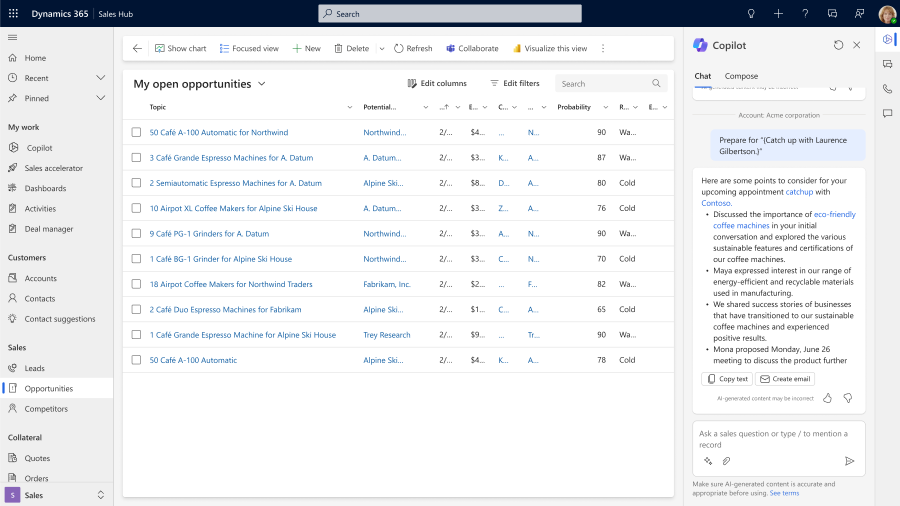
Task: Go back using the arrow icon
Action: point(137,48)
